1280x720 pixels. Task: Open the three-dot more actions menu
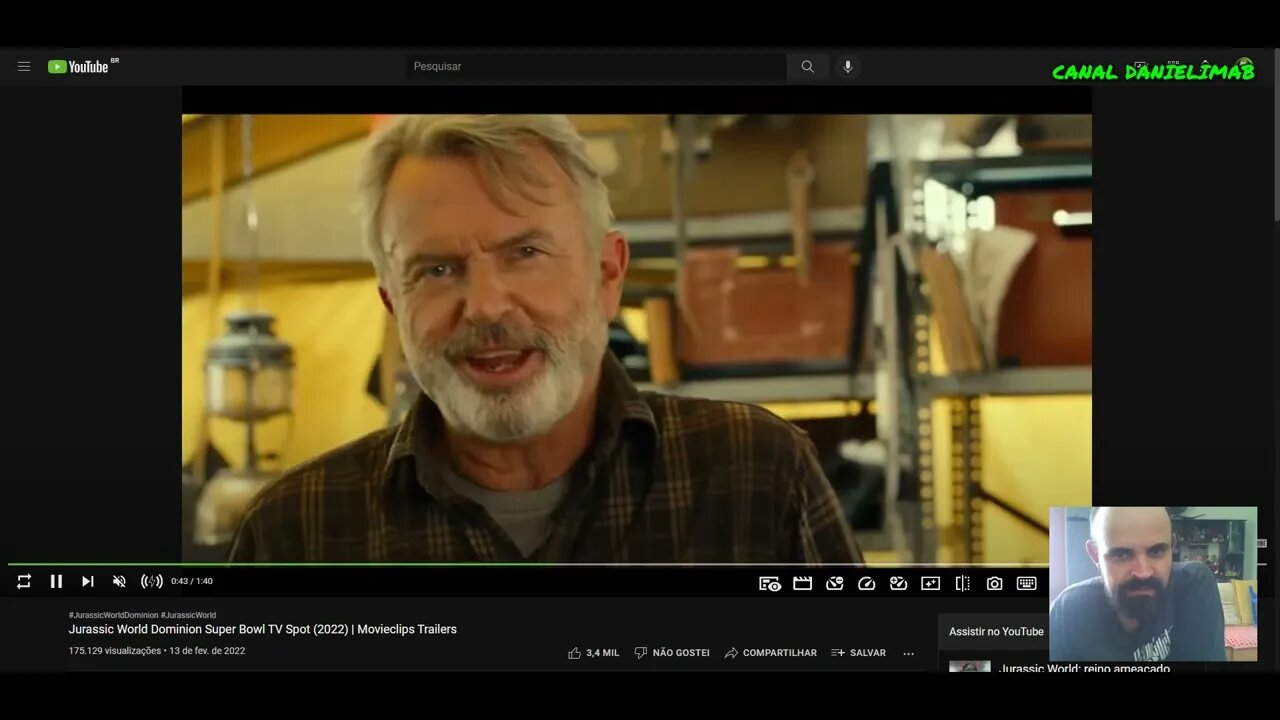tap(908, 653)
